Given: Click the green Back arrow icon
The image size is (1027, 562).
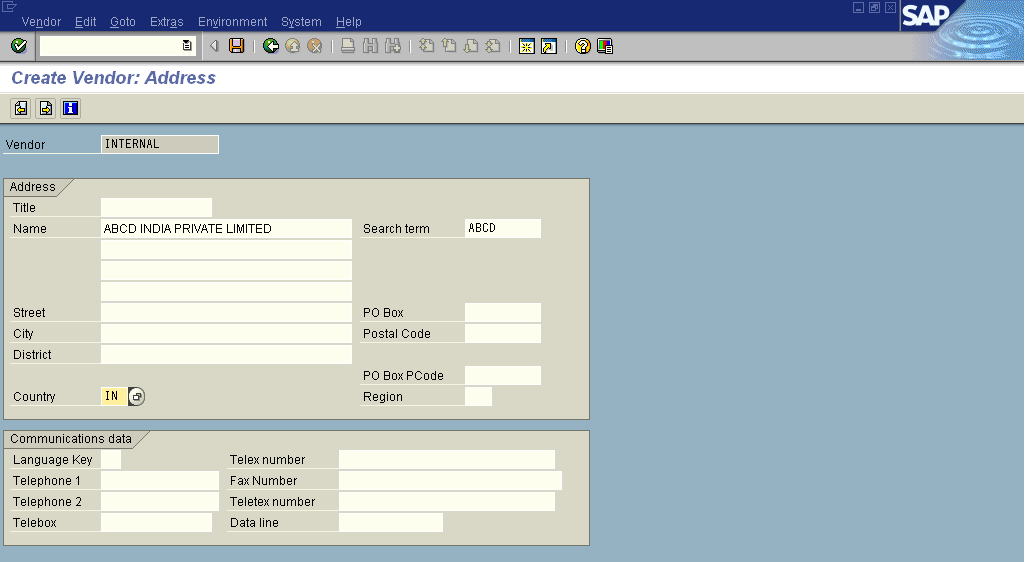Looking at the screenshot, I should tap(270, 46).
